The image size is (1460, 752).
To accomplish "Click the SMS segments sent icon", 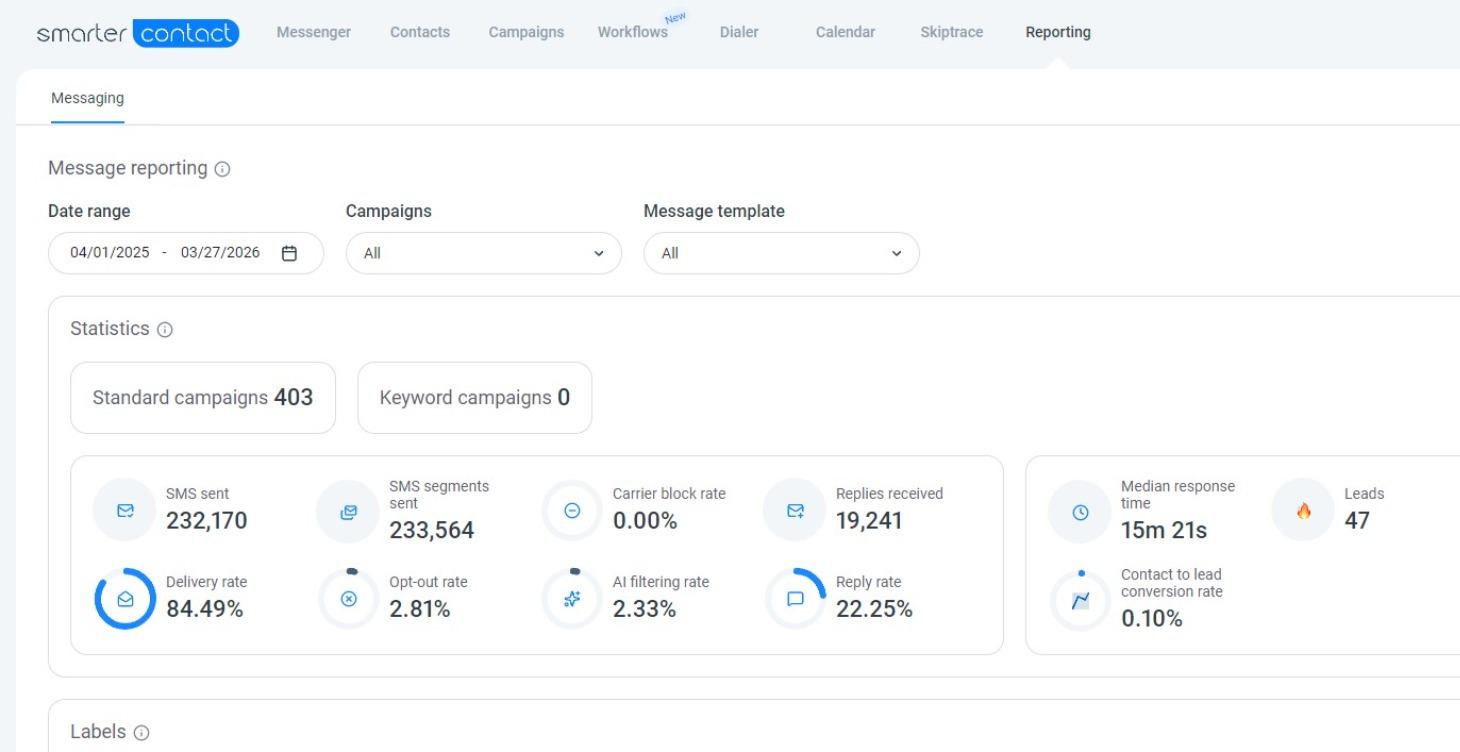I will pyautogui.click(x=348, y=511).
